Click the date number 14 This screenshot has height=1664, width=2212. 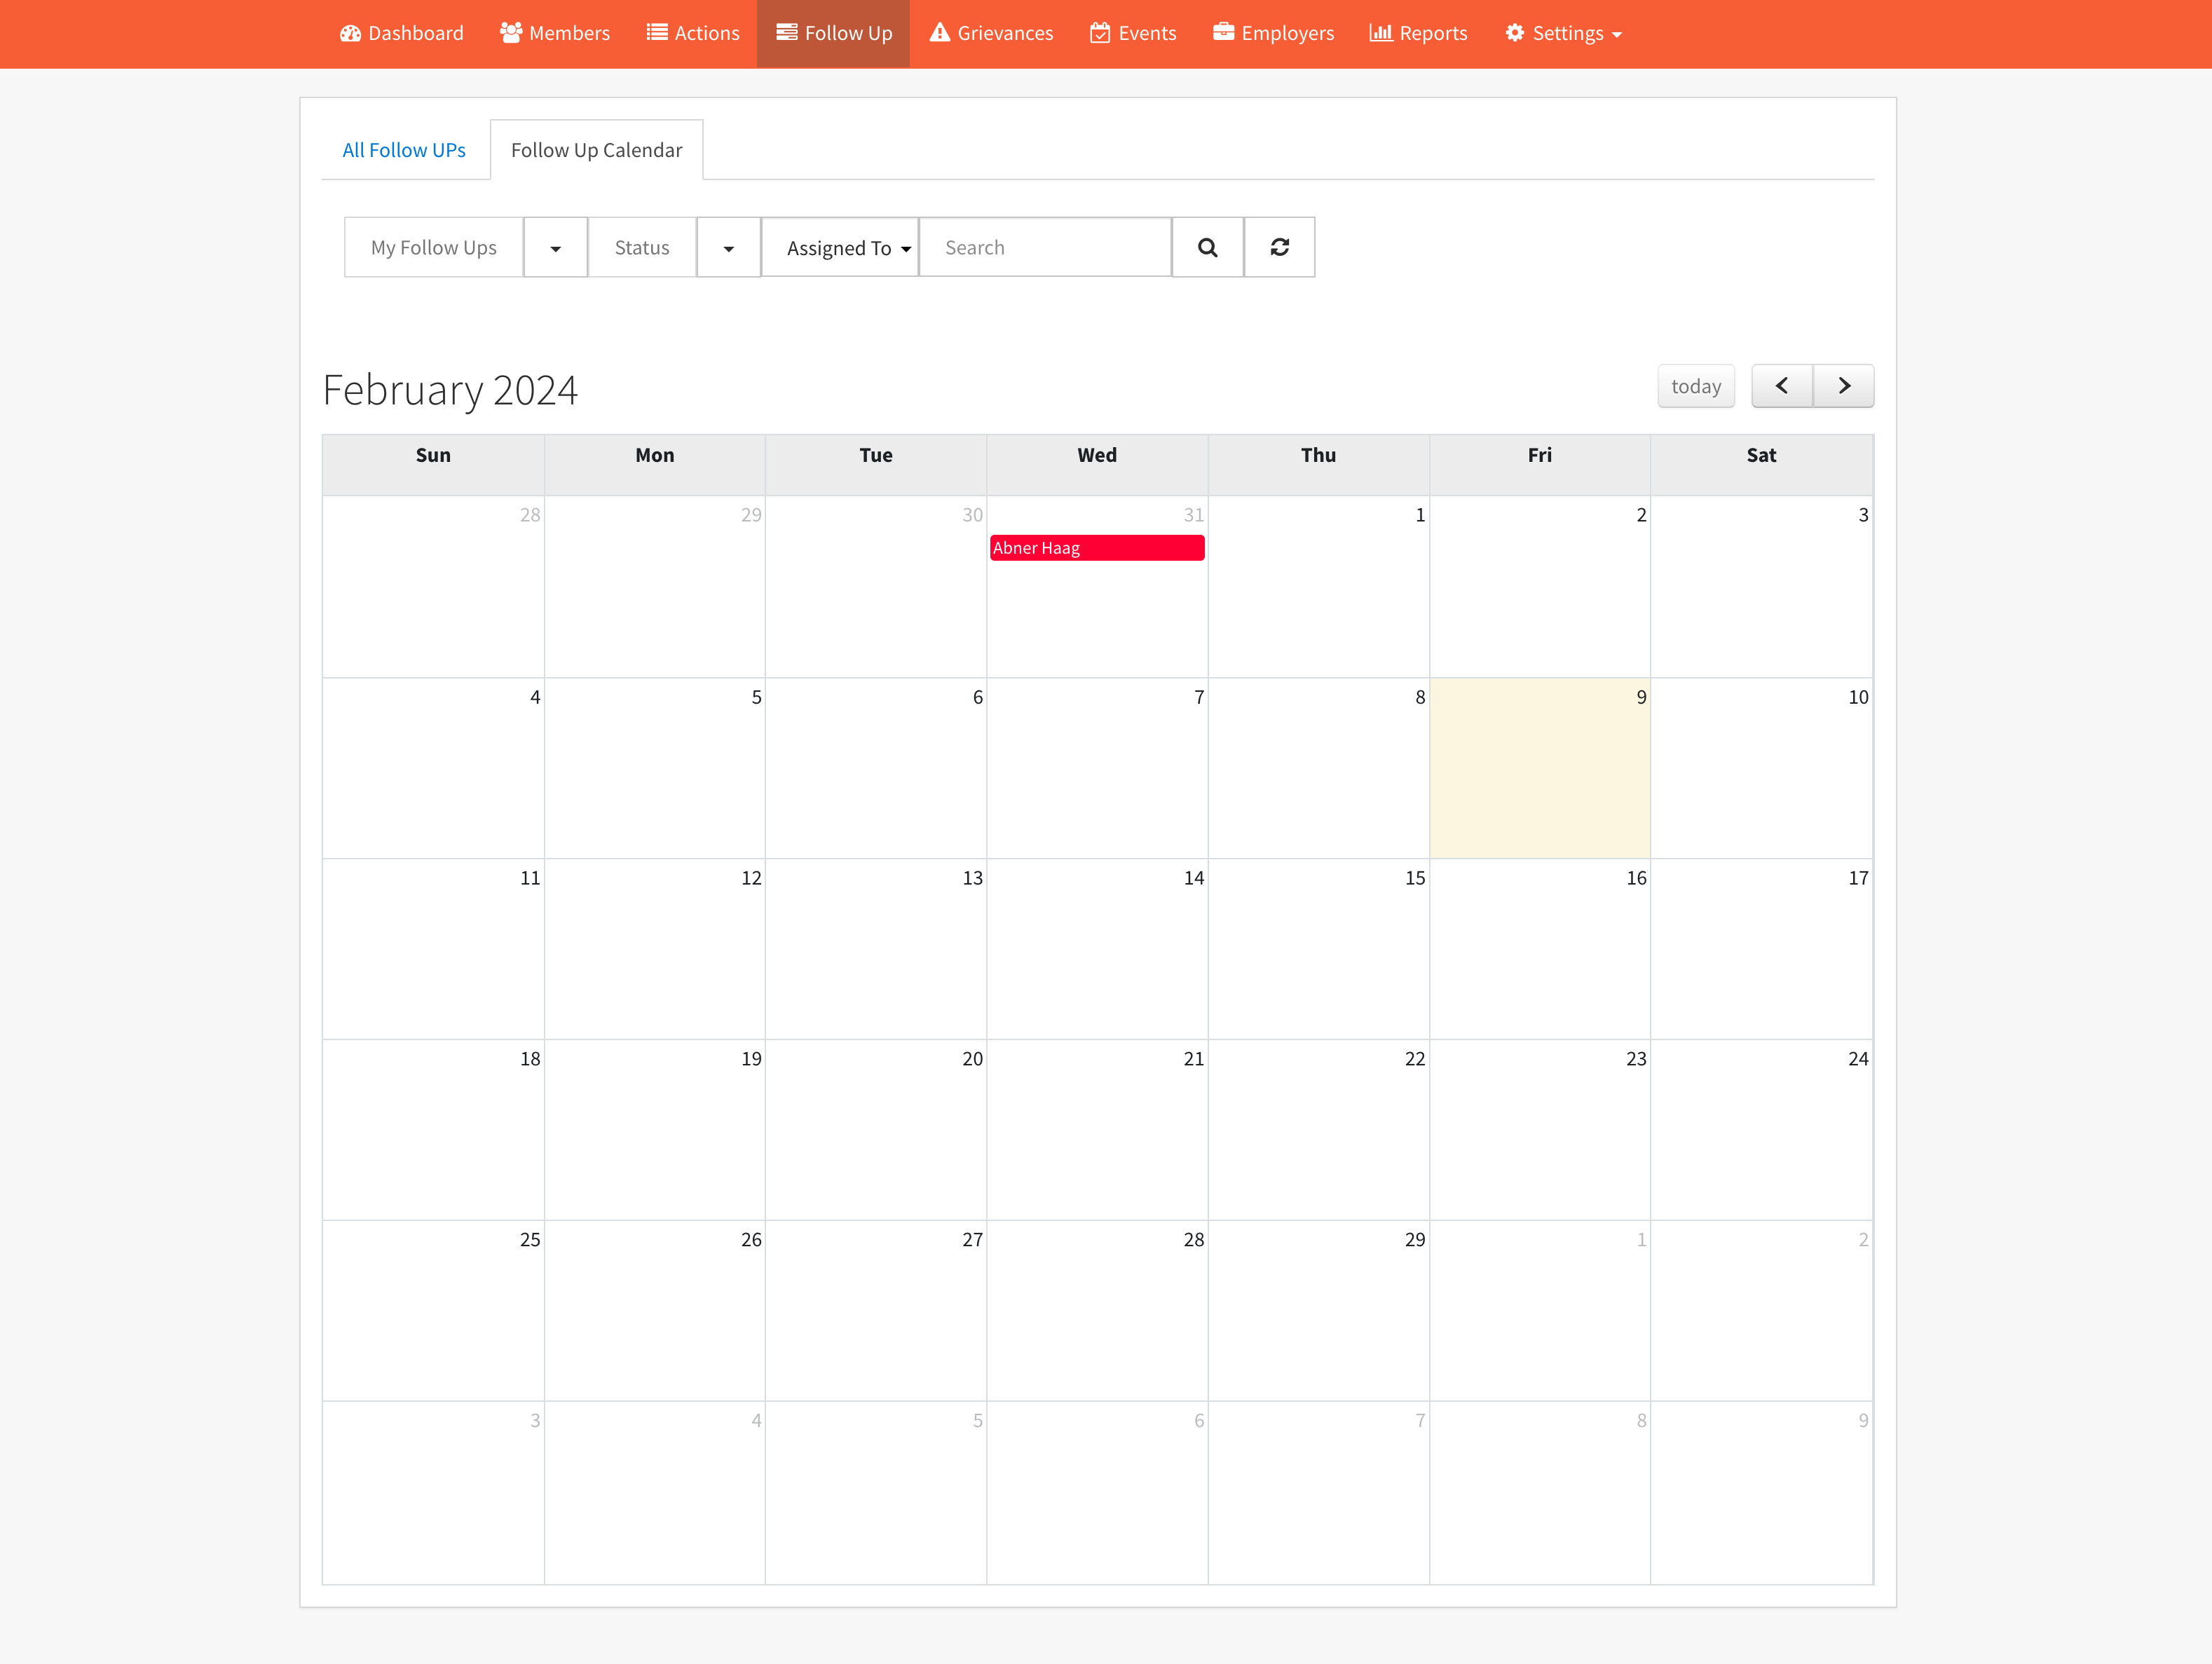pyautogui.click(x=1194, y=878)
